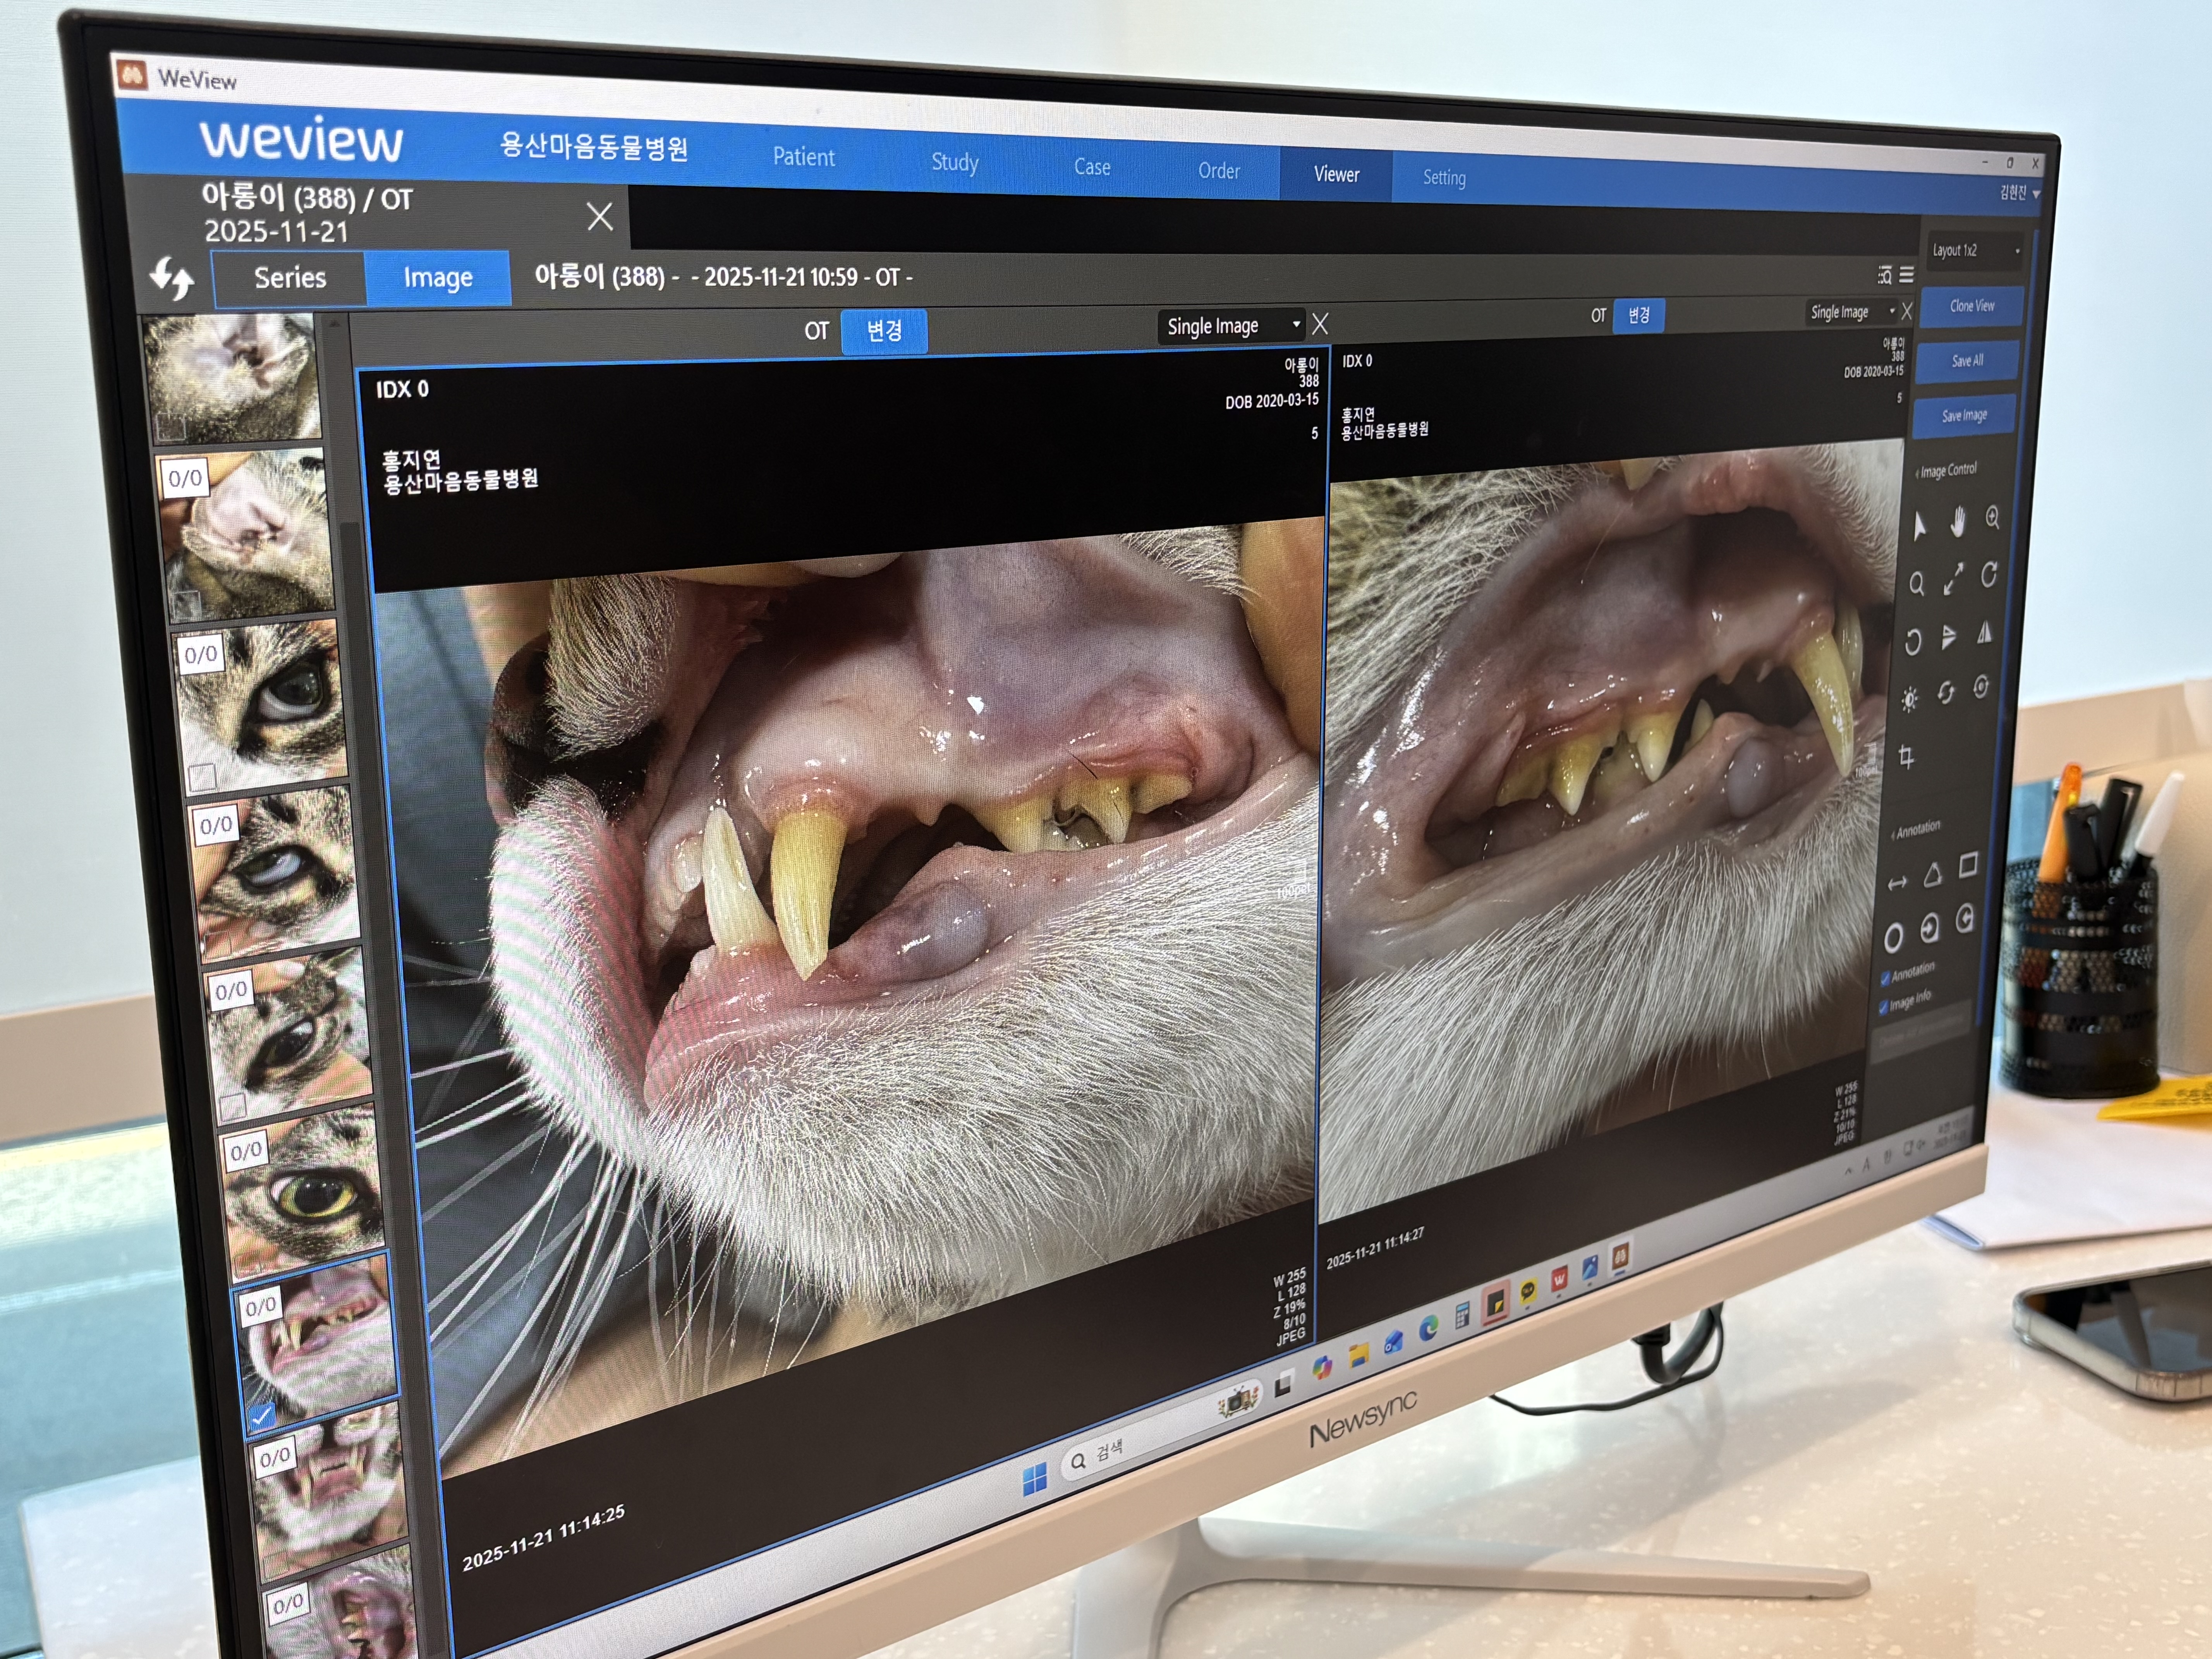2212x1659 pixels.
Task: Select the crop tool
Action: click(1906, 757)
